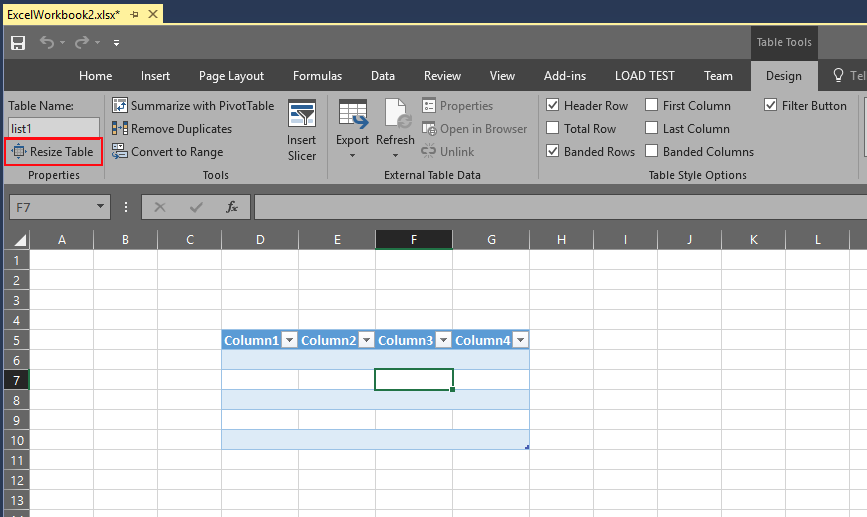This screenshot has height=517, width=867.
Task: Expand the Refresh dropdown arrow
Action: (x=395, y=156)
